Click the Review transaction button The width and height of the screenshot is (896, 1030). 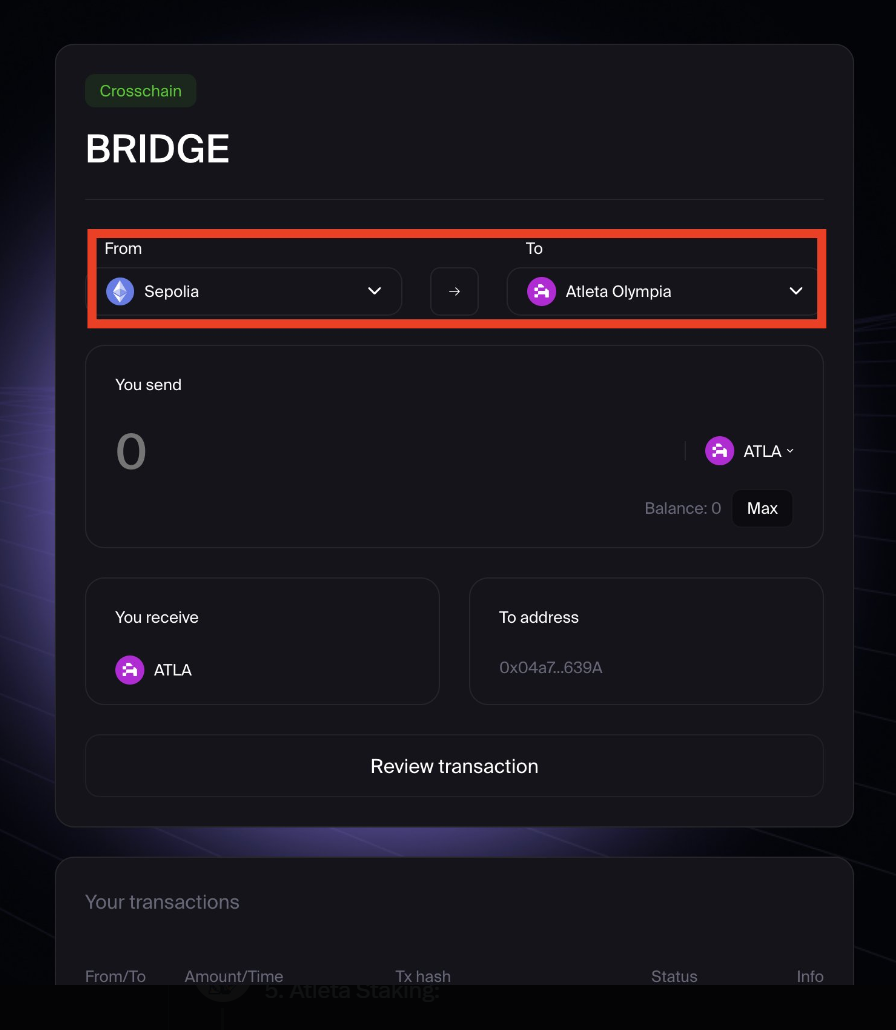pos(455,766)
